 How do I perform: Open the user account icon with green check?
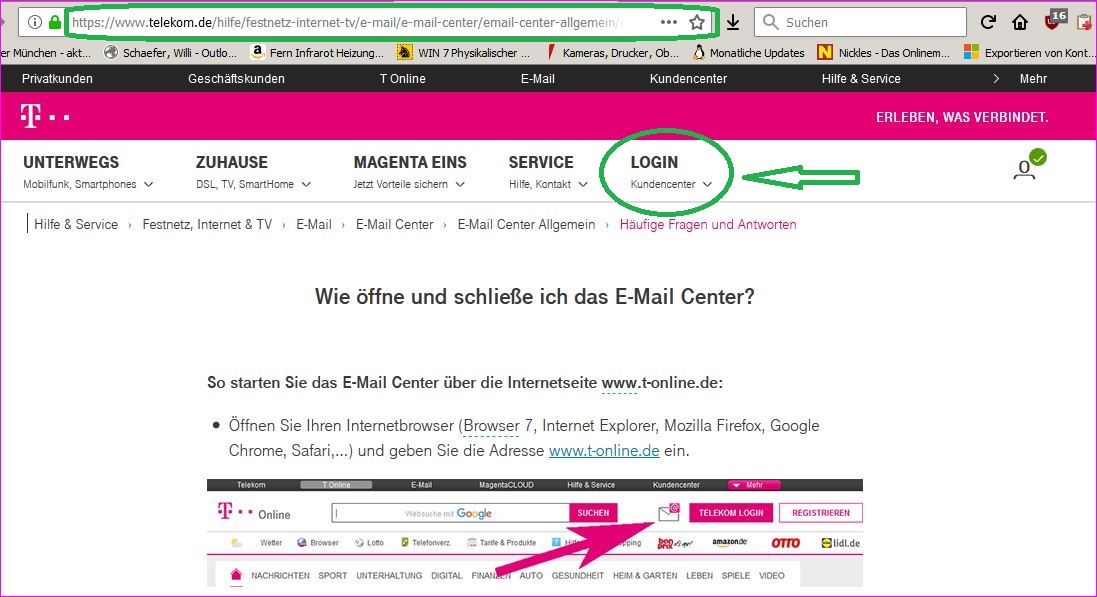coord(1028,165)
